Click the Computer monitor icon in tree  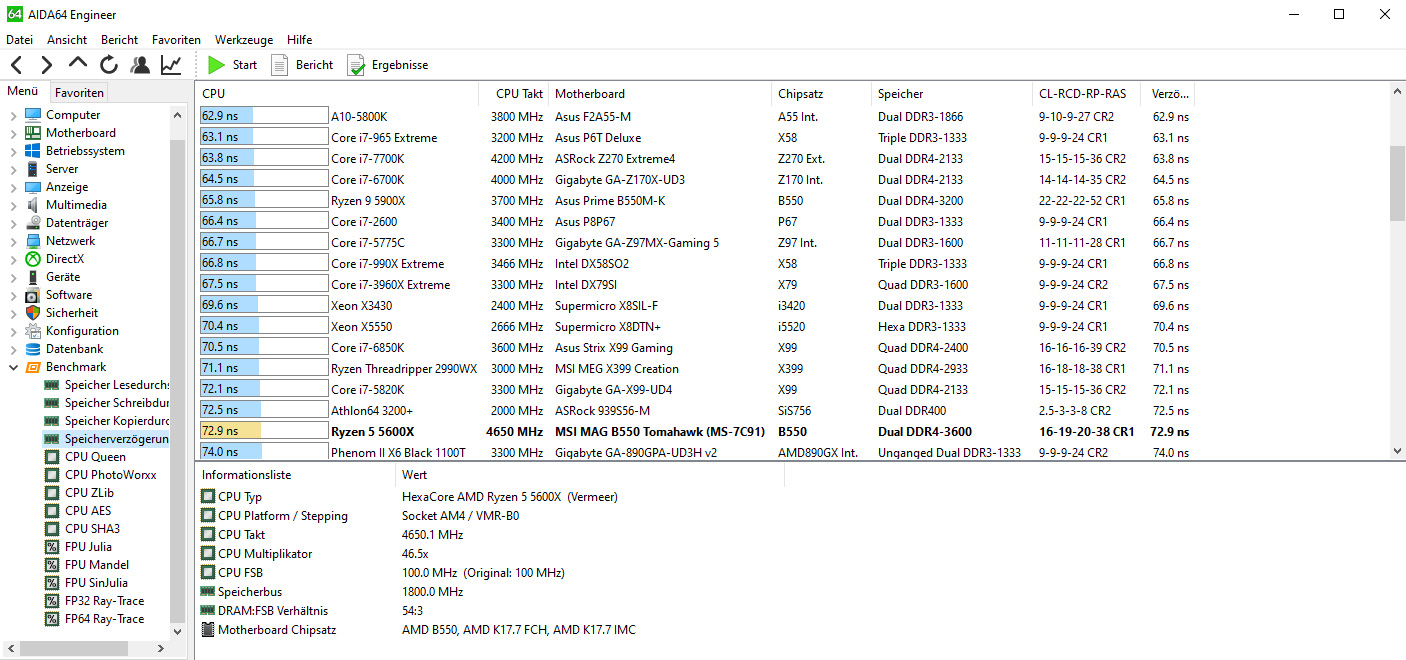[33, 115]
